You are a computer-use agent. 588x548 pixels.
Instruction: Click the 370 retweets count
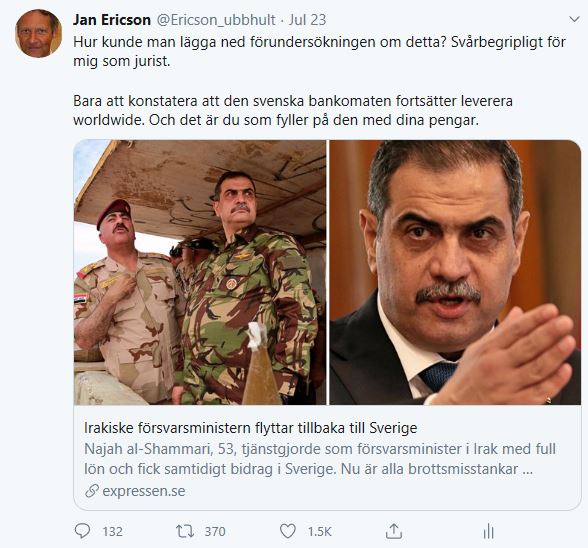pyautogui.click(x=215, y=531)
